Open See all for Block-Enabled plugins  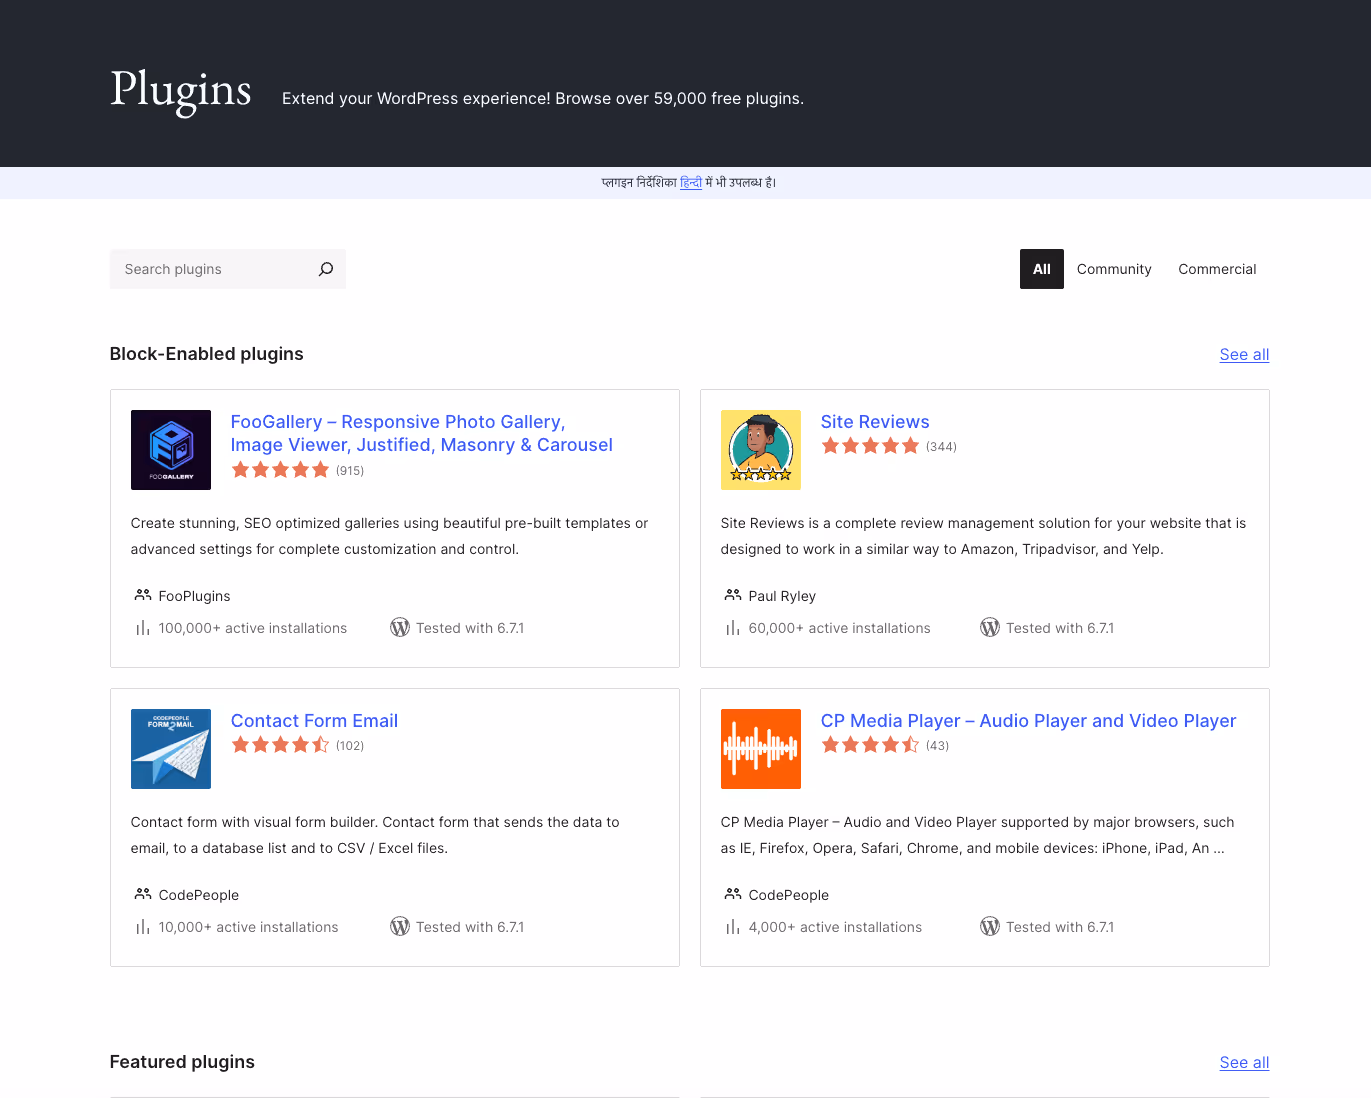click(x=1244, y=354)
